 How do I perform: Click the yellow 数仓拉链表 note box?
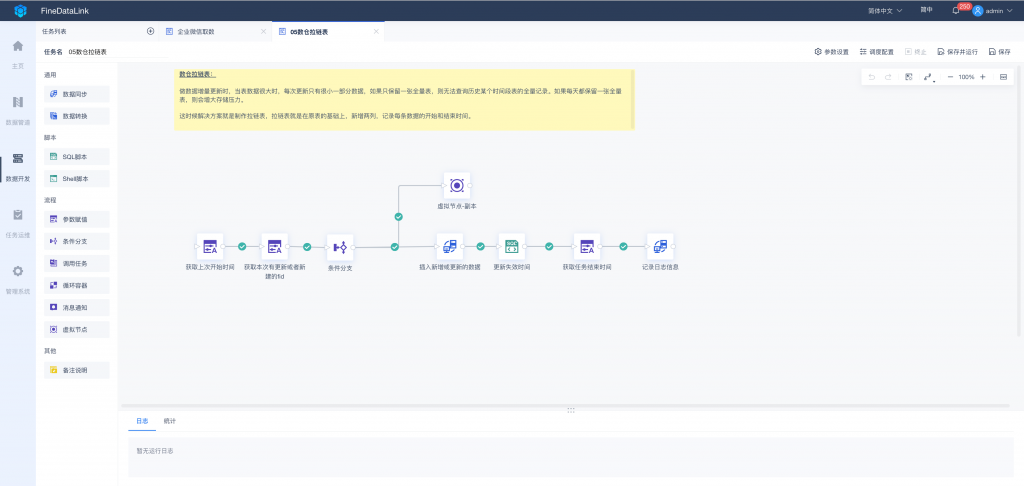tap(404, 99)
